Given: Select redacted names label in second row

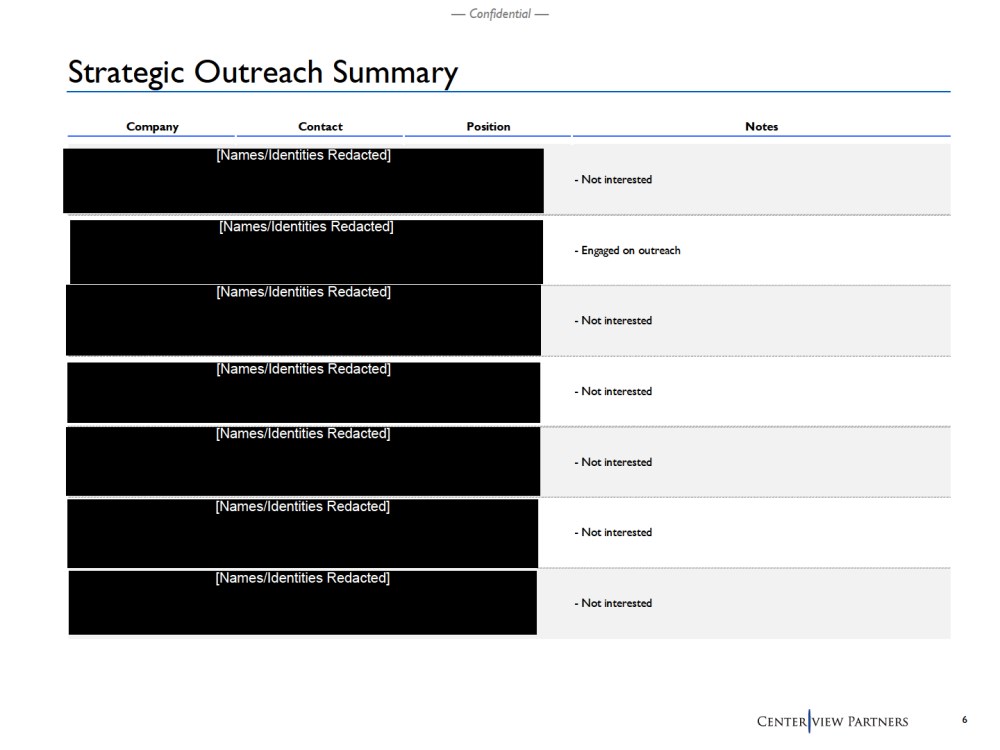Looking at the screenshot, I should point(306,227).
